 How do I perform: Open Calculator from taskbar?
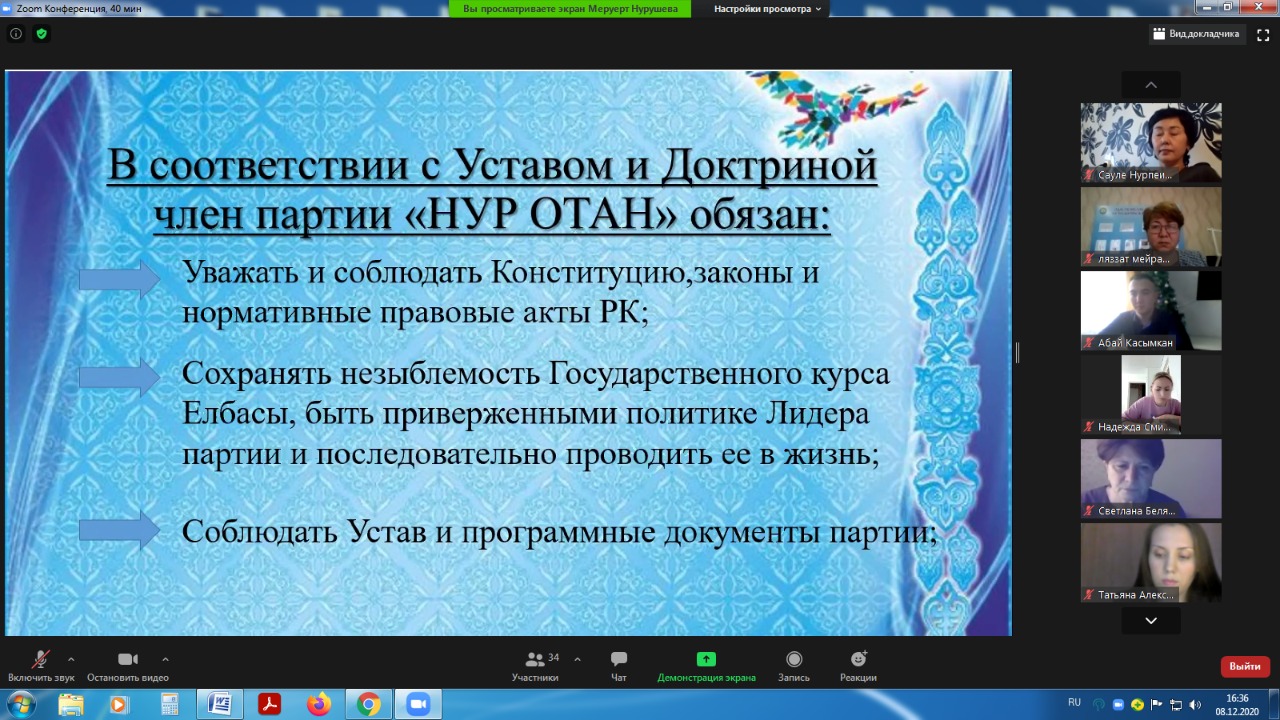tap(169, 704)
